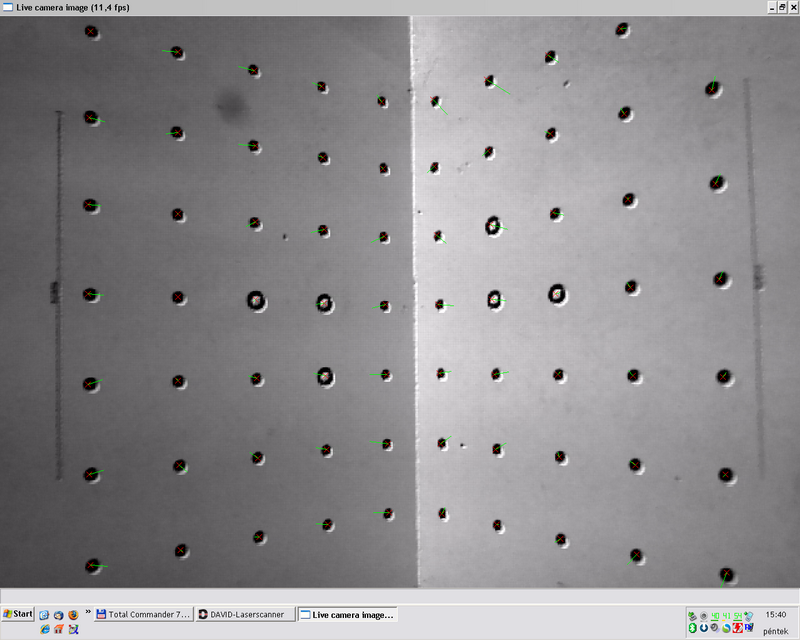Image resolution: width=800 pixels, height=640 pixels.
Task: Select the Live camera image taskbar button
Action: 349,614
